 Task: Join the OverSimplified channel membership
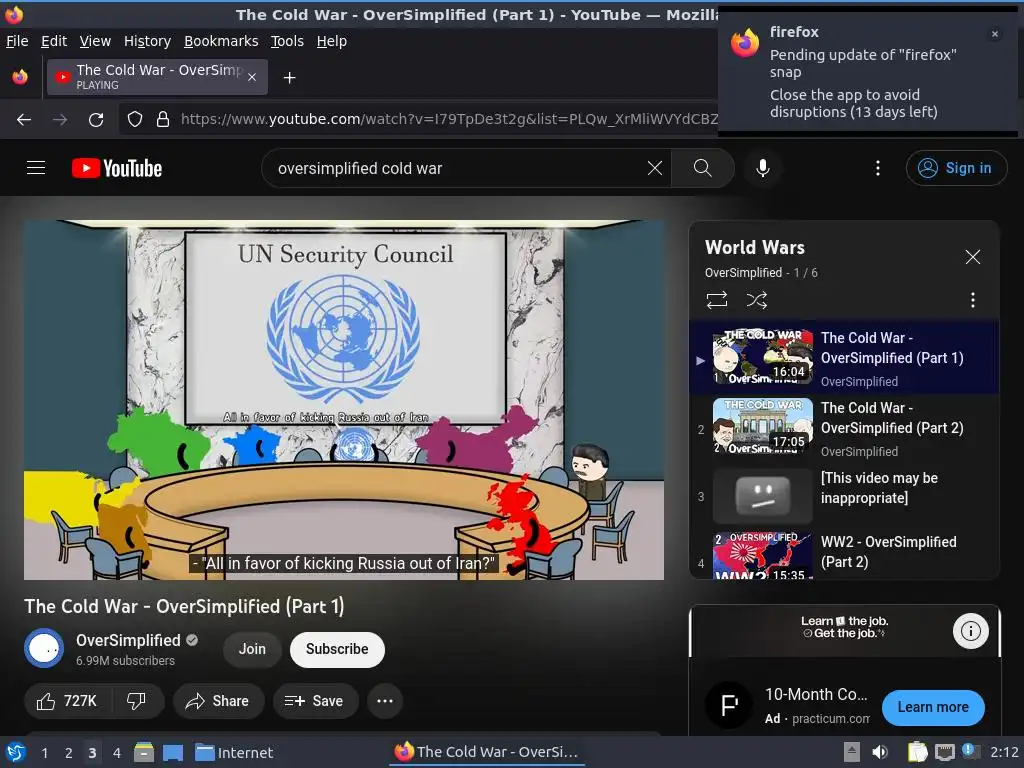(x=252, y=649)
